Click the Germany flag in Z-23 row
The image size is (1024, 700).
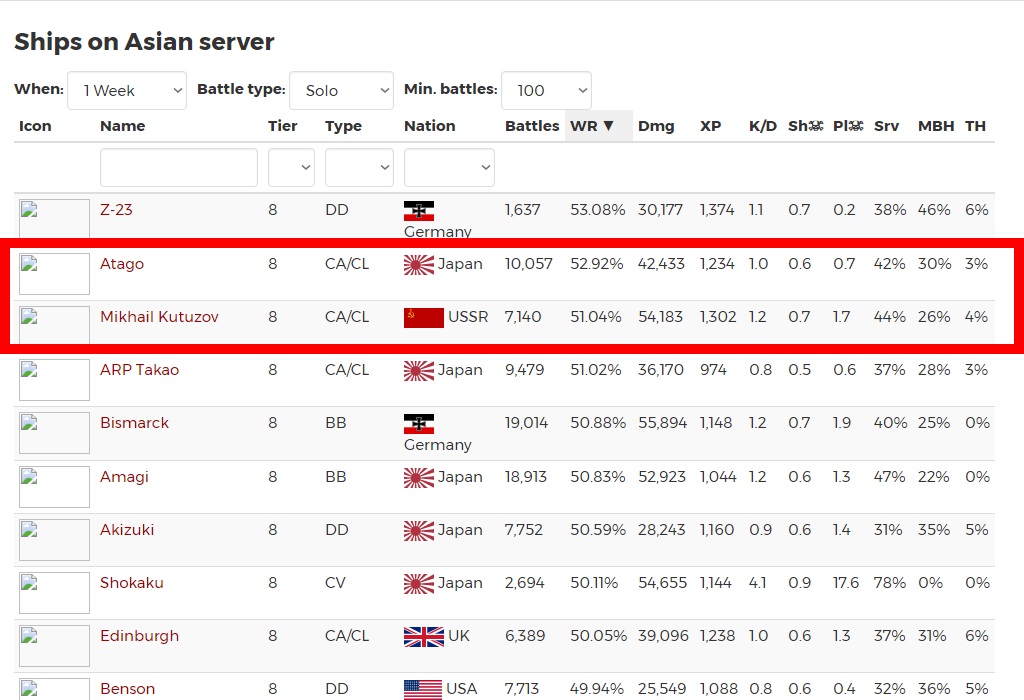point(418,211)
